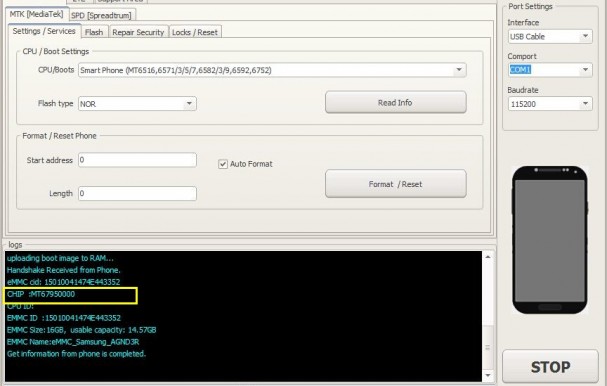
Task: Click the logs scroll down arrow
Action: (x=488, y=375)
